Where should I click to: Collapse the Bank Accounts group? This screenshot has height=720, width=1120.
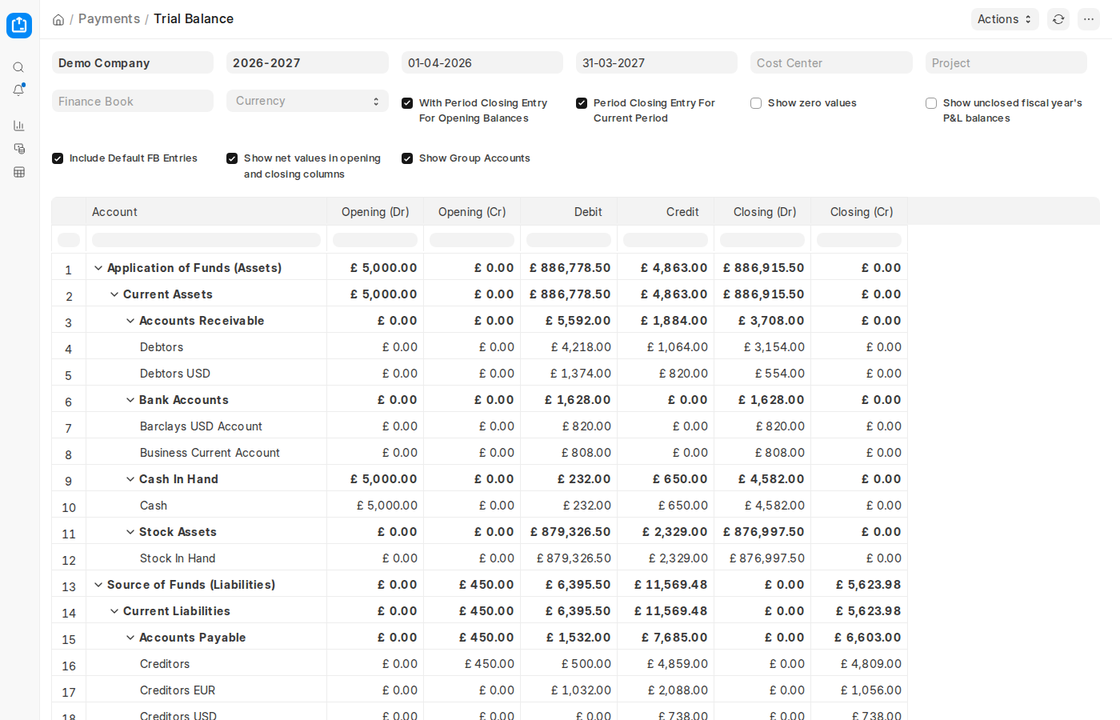[130, 400]
